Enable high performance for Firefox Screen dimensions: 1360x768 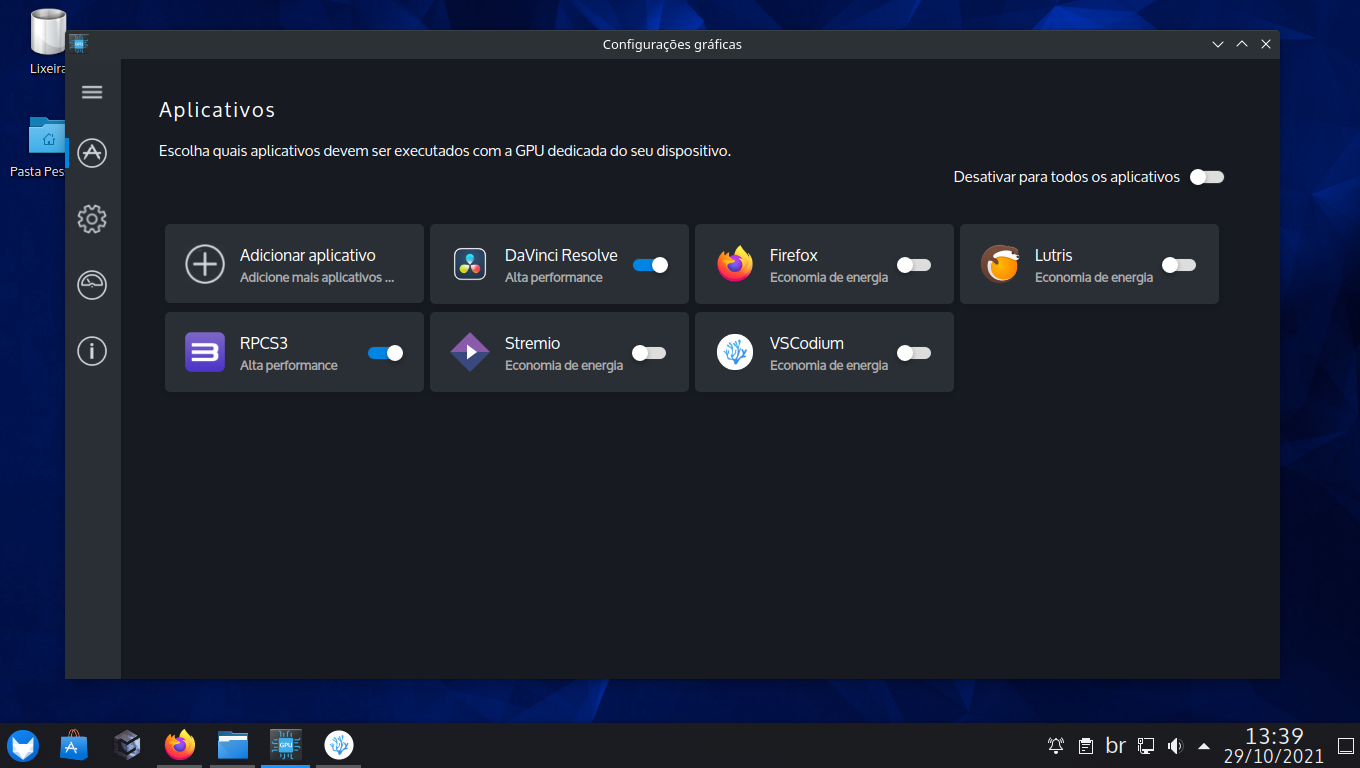(913, 265)
